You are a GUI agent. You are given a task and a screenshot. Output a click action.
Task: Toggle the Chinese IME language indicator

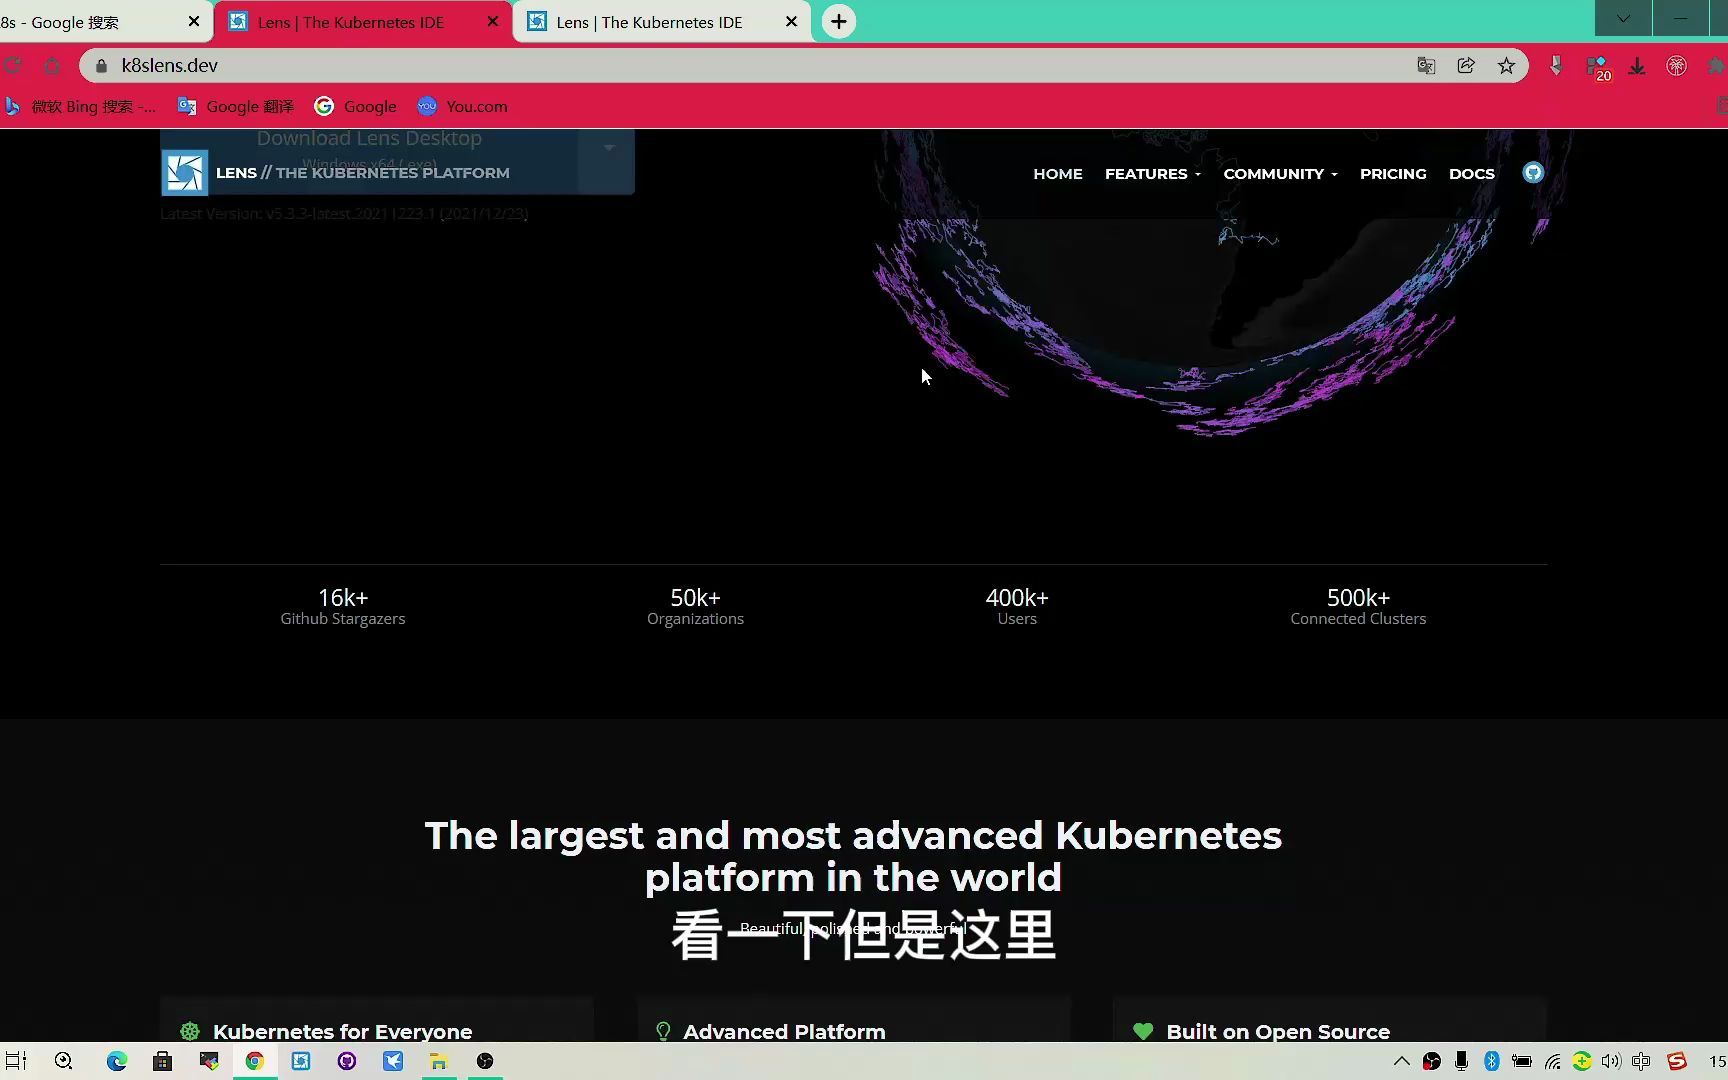(x=1641, y=1061)
